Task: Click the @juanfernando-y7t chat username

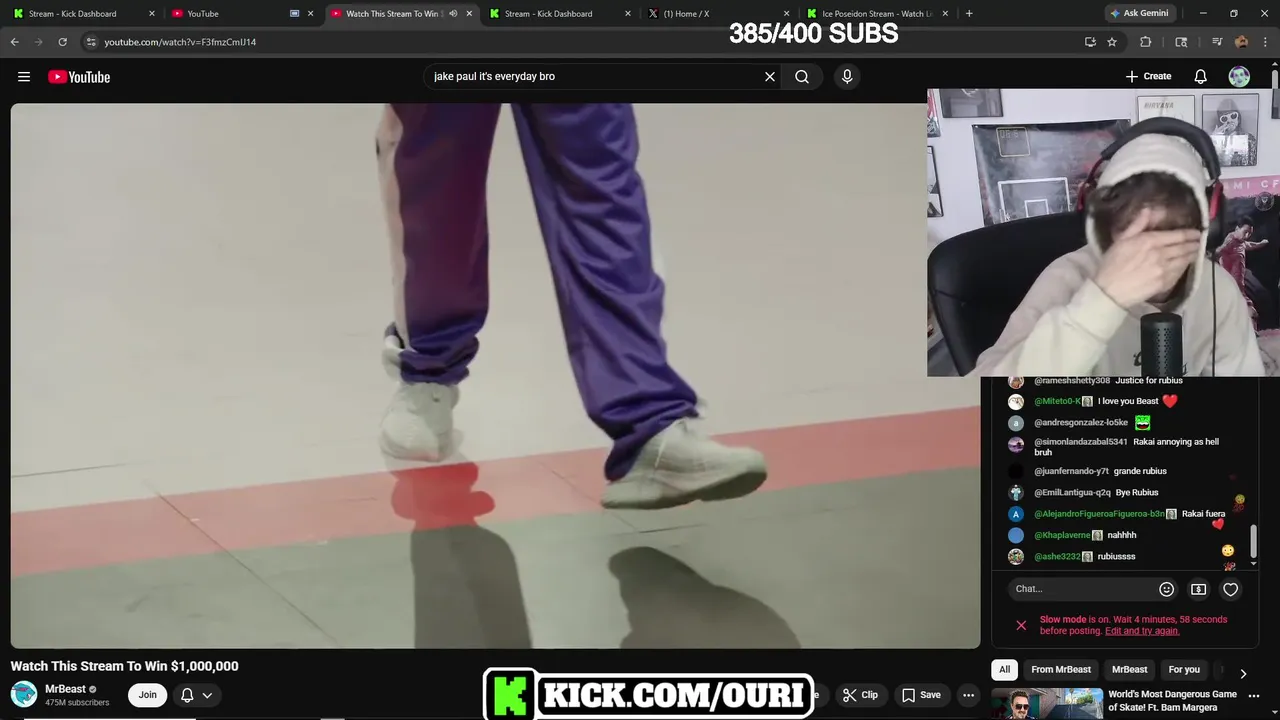Action: click(1072, 471)
